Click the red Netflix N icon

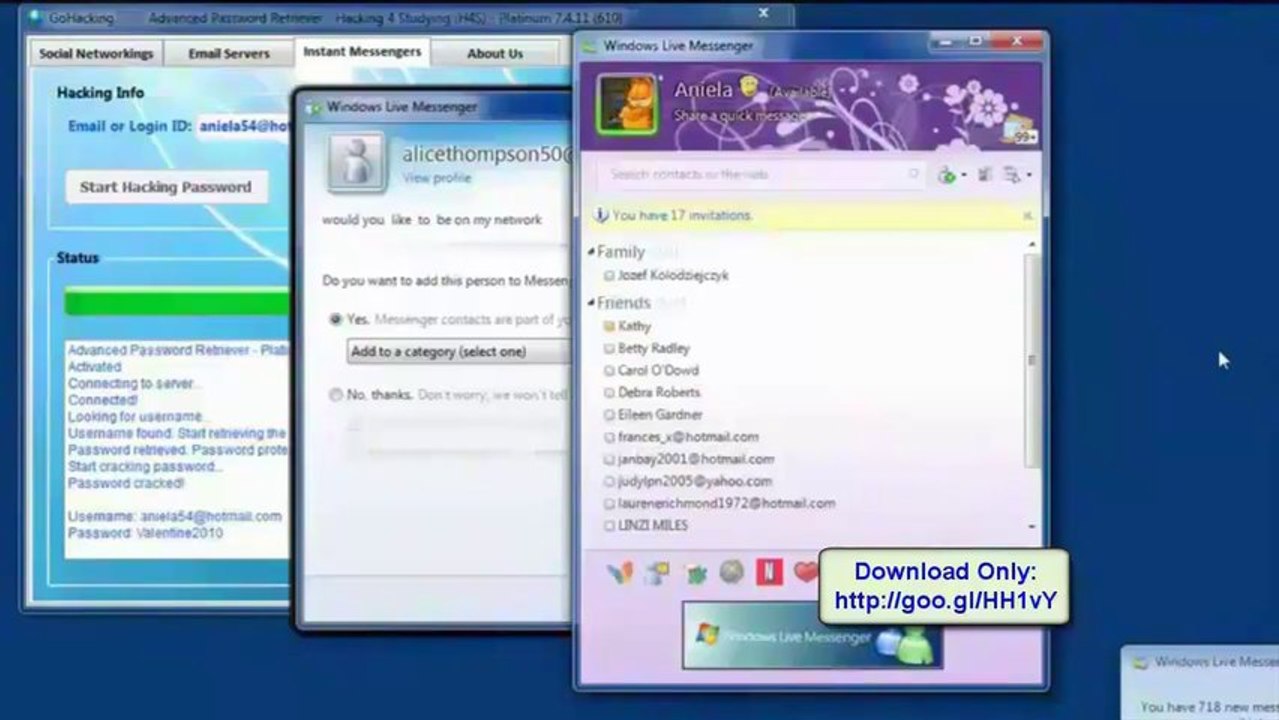coord(769,573)
